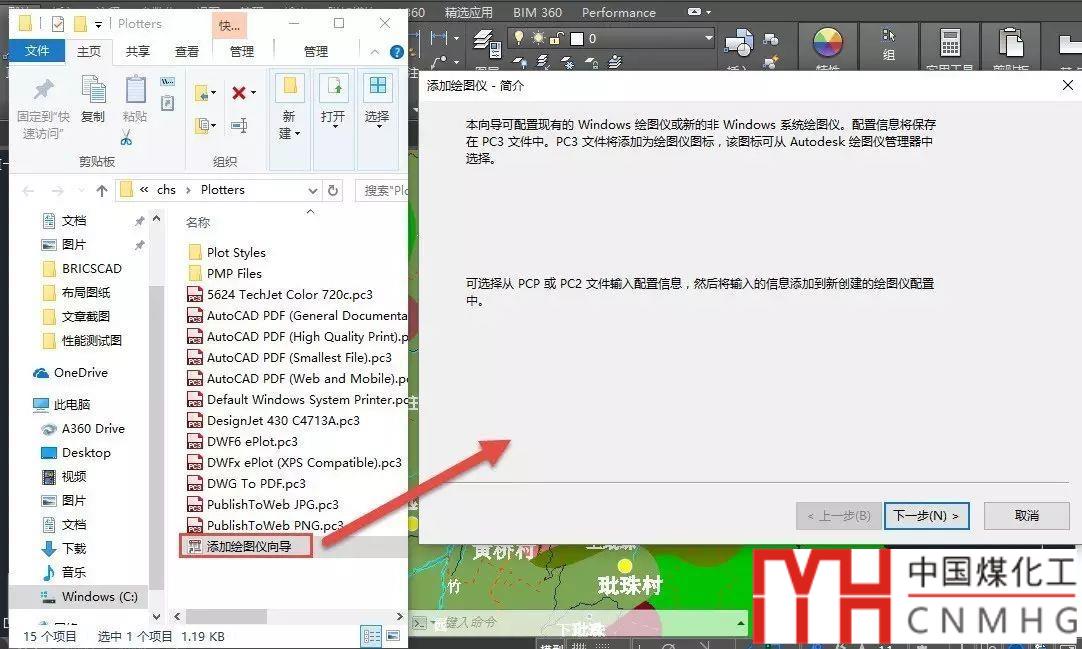
Task: Click the light bulb layer on/off icon
Action: tap(519, 38)
